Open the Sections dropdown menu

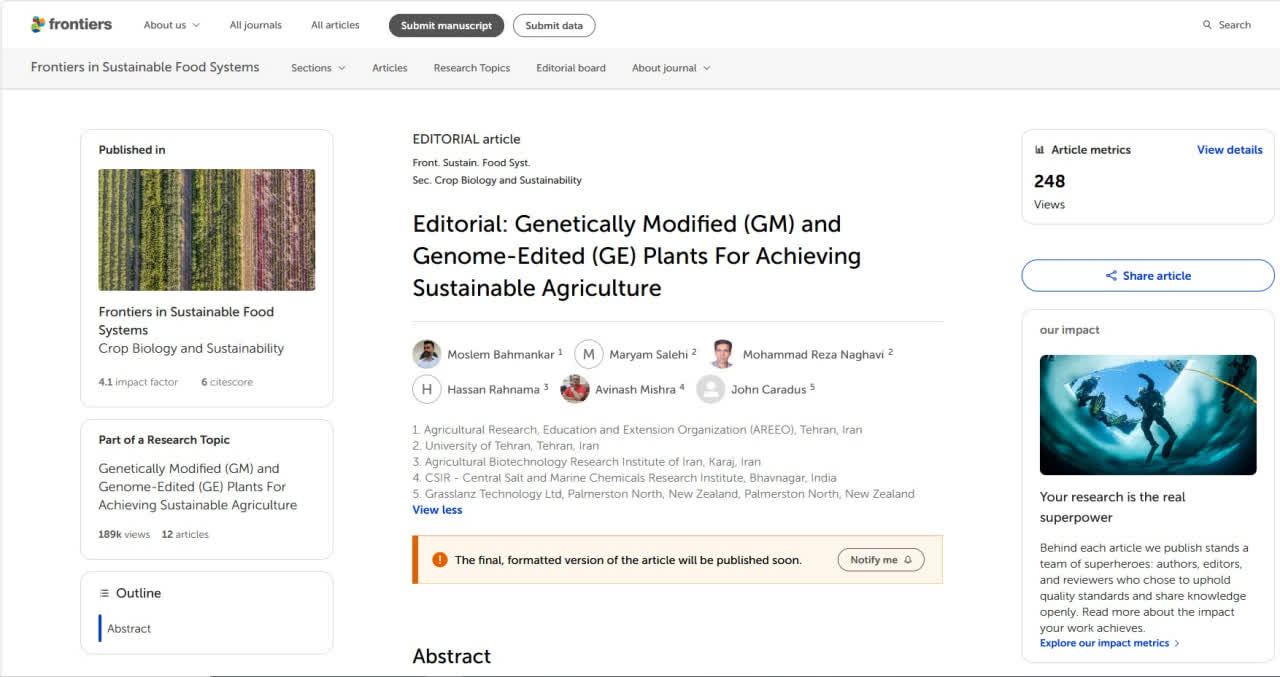[x=318, y=68]
